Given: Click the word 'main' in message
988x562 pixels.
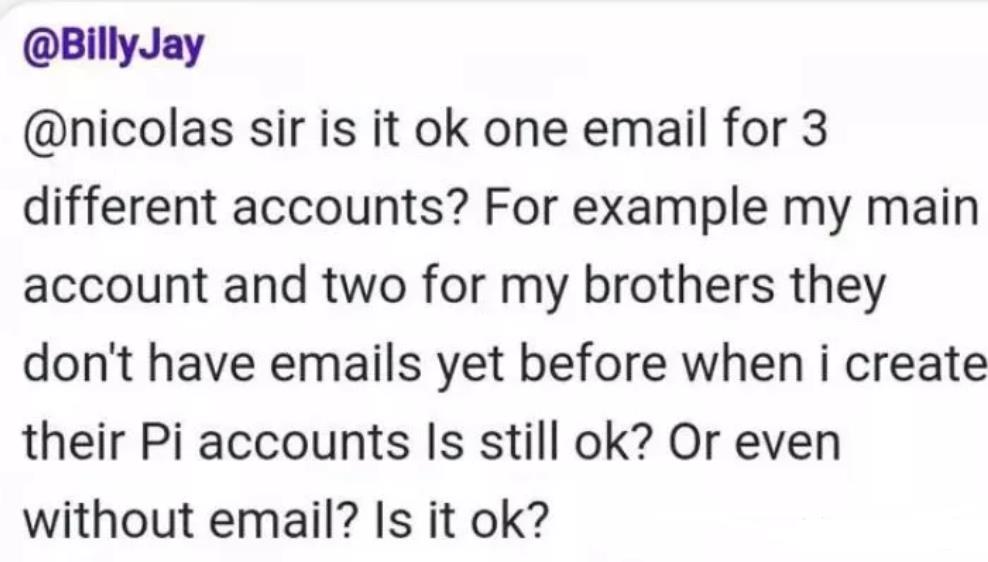Looking at the screenshot, I should [x=922, y=207].
